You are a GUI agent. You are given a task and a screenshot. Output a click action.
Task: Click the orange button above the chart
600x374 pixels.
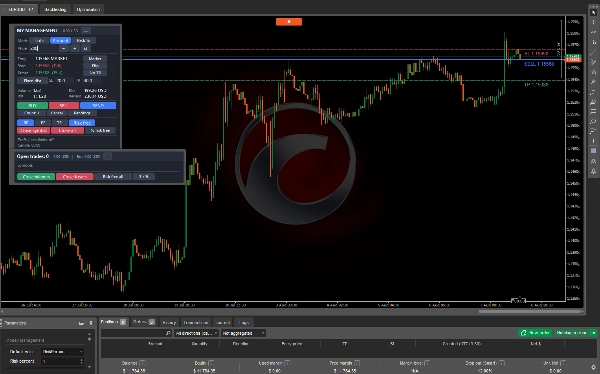pos(289,22)
